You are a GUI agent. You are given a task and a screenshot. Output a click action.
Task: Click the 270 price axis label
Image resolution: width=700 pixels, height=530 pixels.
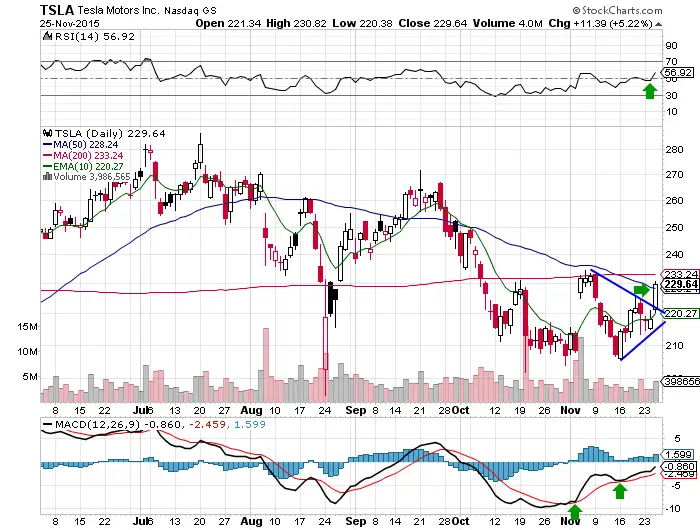tap(674, 175)
